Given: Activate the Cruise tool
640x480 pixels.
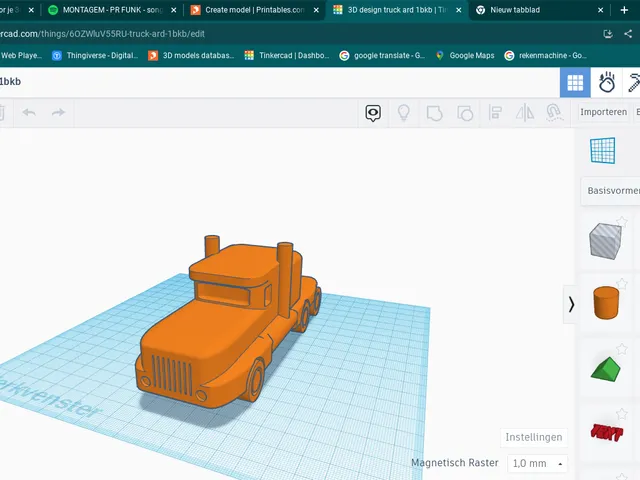Looking at the screenshot, I should click(554, 113).
